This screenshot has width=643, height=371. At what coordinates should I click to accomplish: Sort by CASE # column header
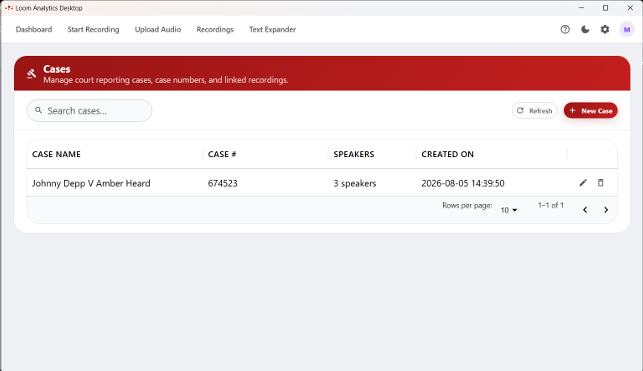click(x=222, y=154)
